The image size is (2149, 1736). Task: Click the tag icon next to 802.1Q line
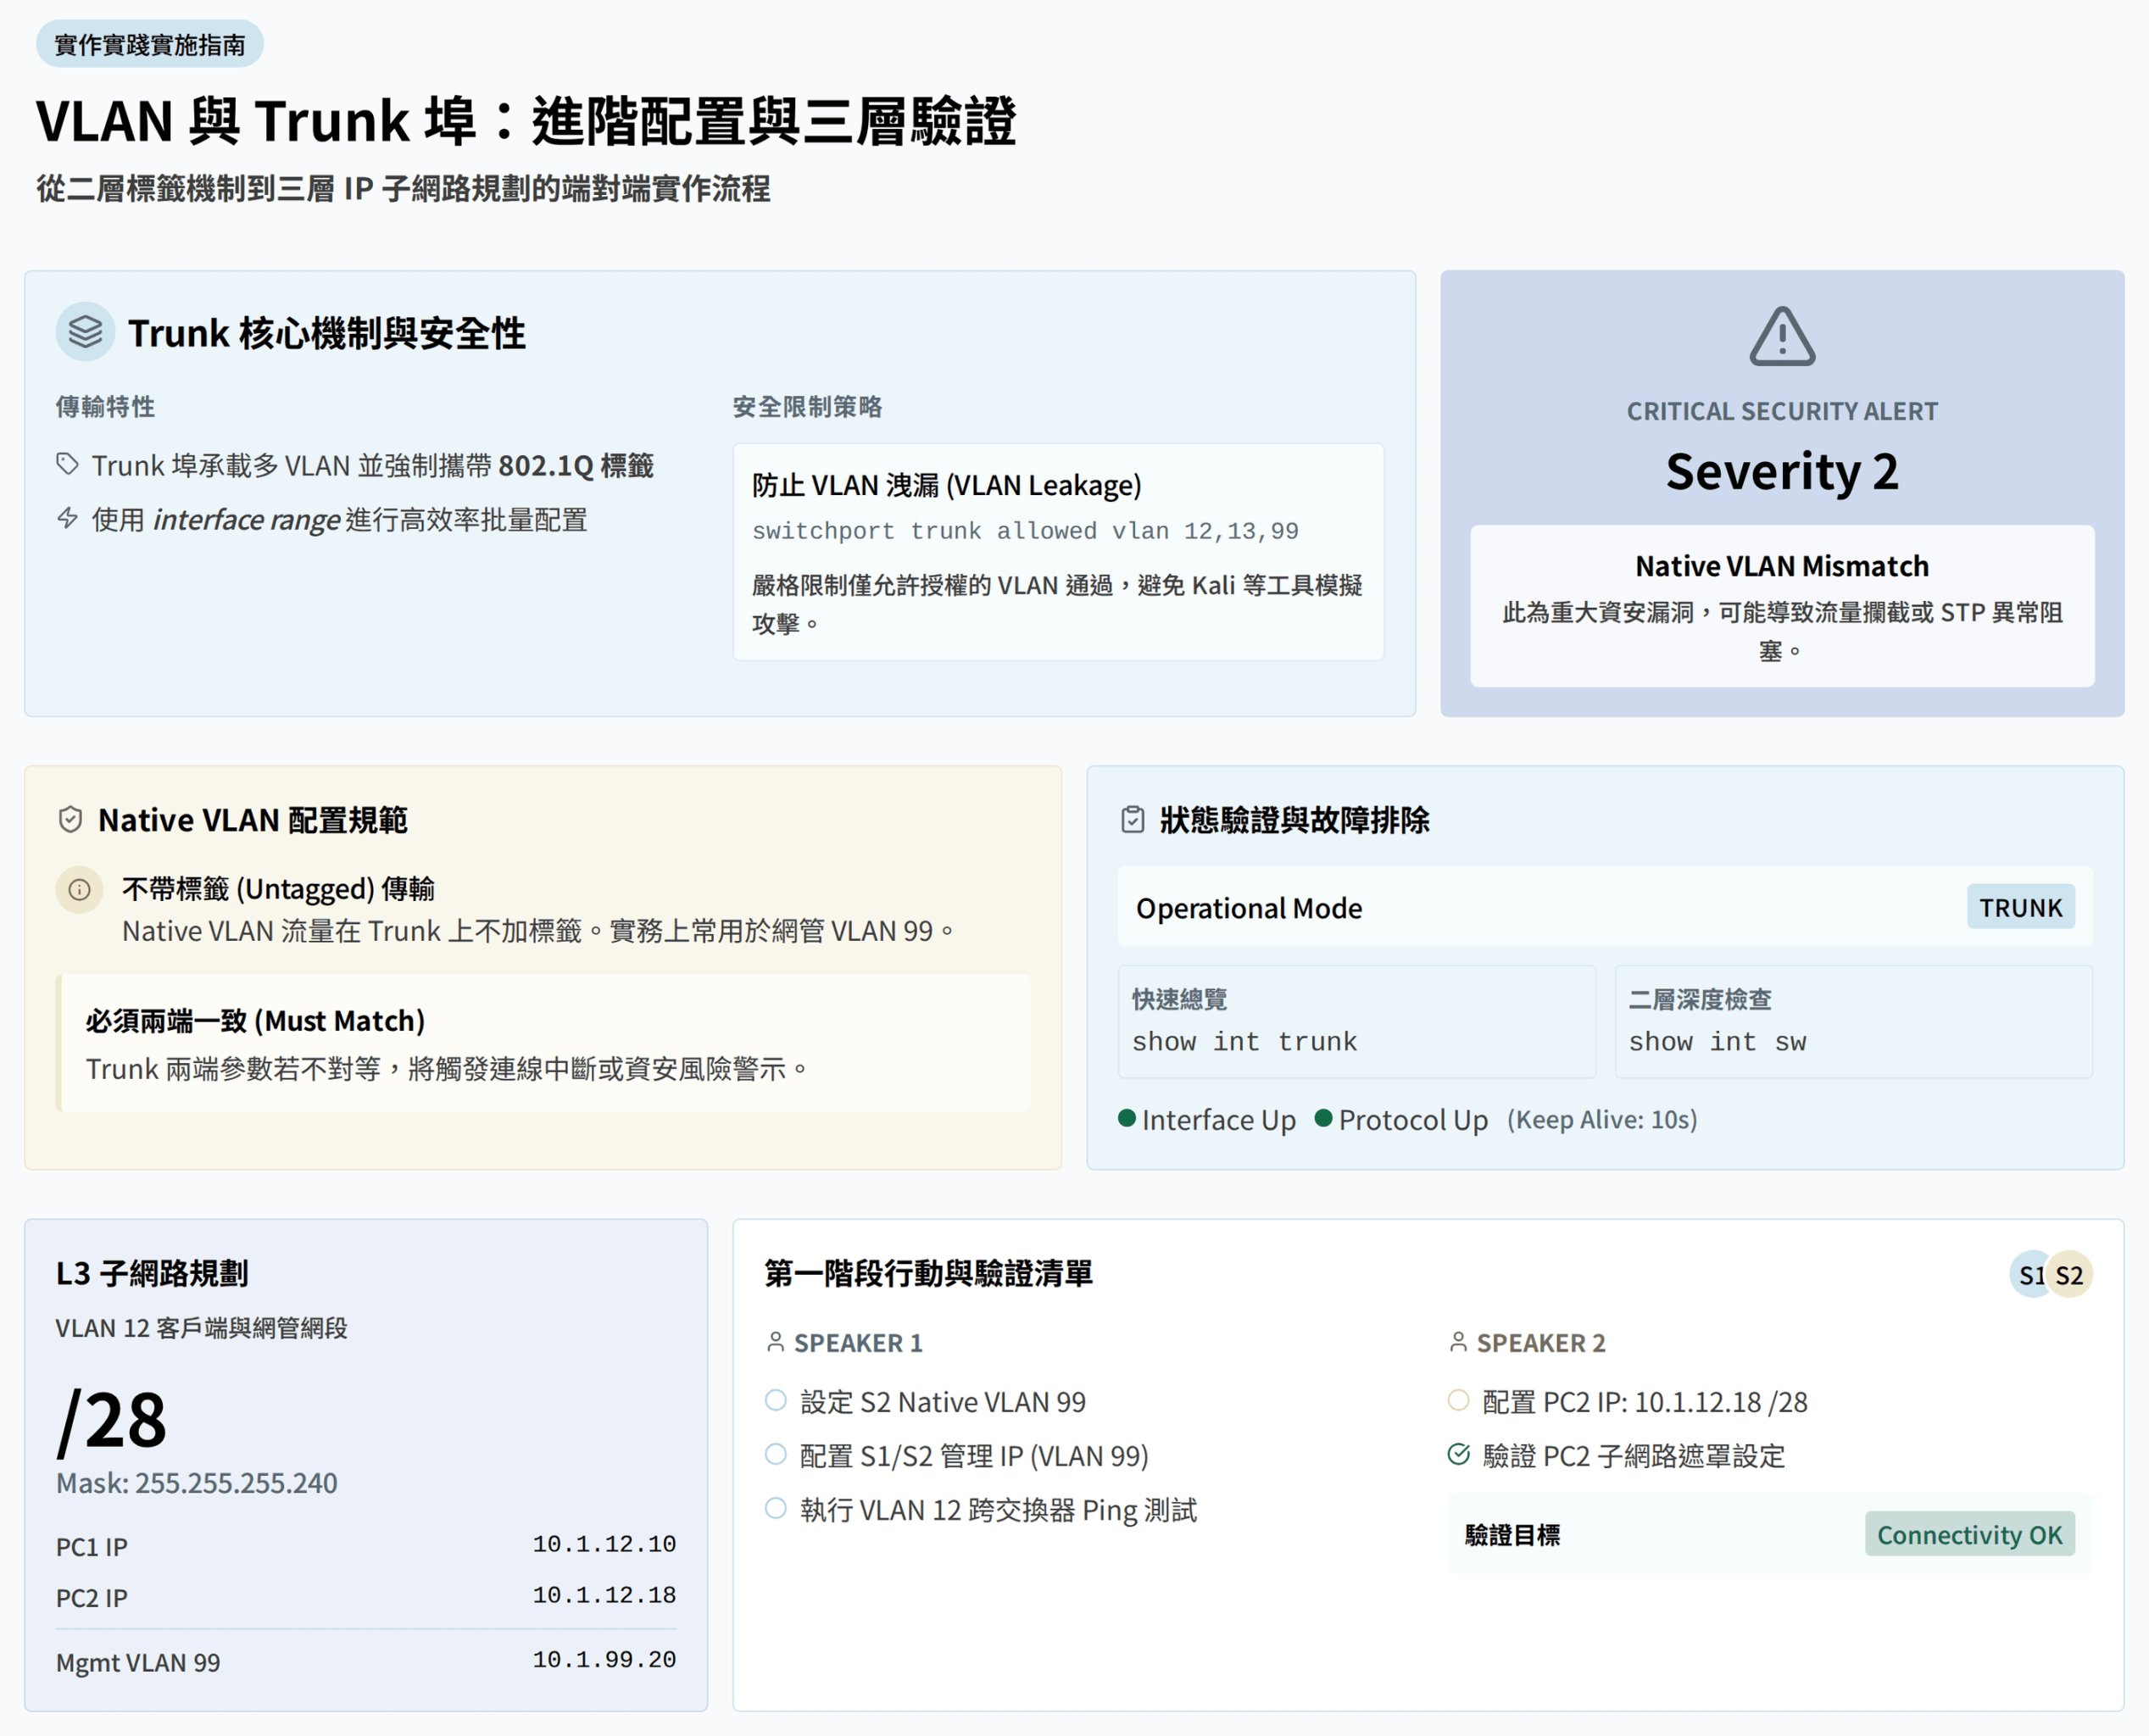(67, 464)
